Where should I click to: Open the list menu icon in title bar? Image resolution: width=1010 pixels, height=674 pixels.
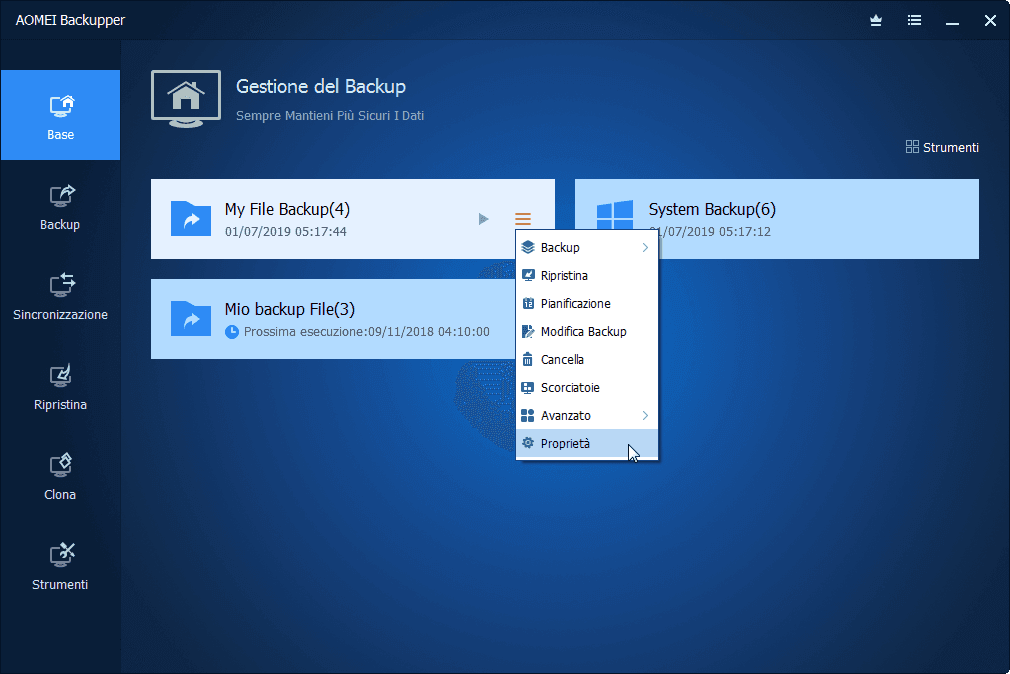tap(914, 21)
